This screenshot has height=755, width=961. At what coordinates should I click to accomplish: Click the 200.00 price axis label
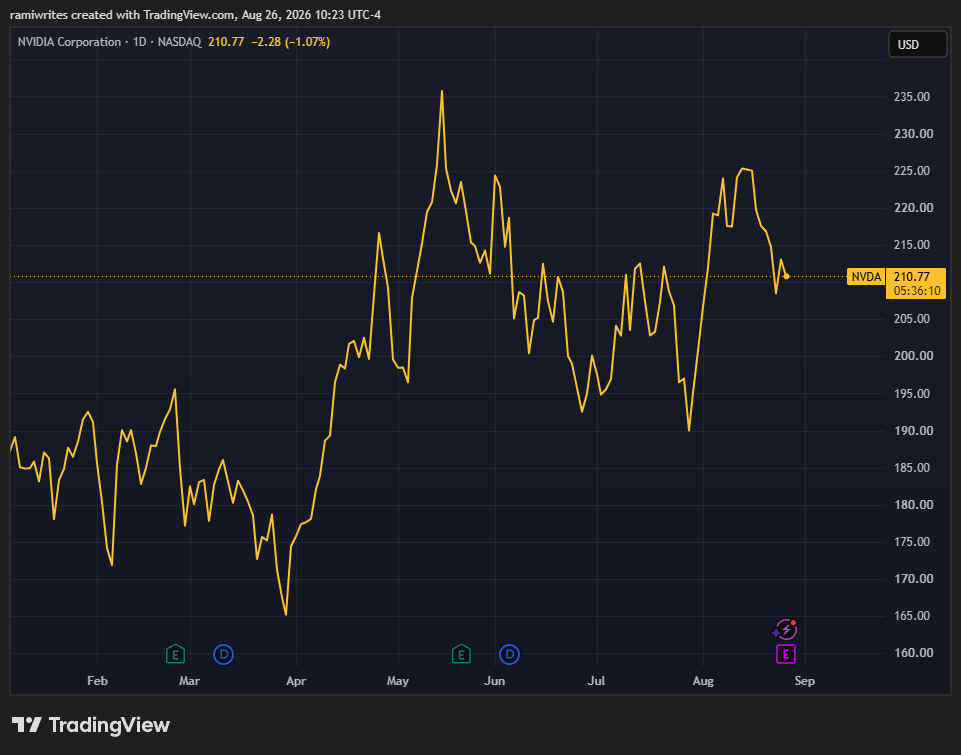tap(913, 355)
